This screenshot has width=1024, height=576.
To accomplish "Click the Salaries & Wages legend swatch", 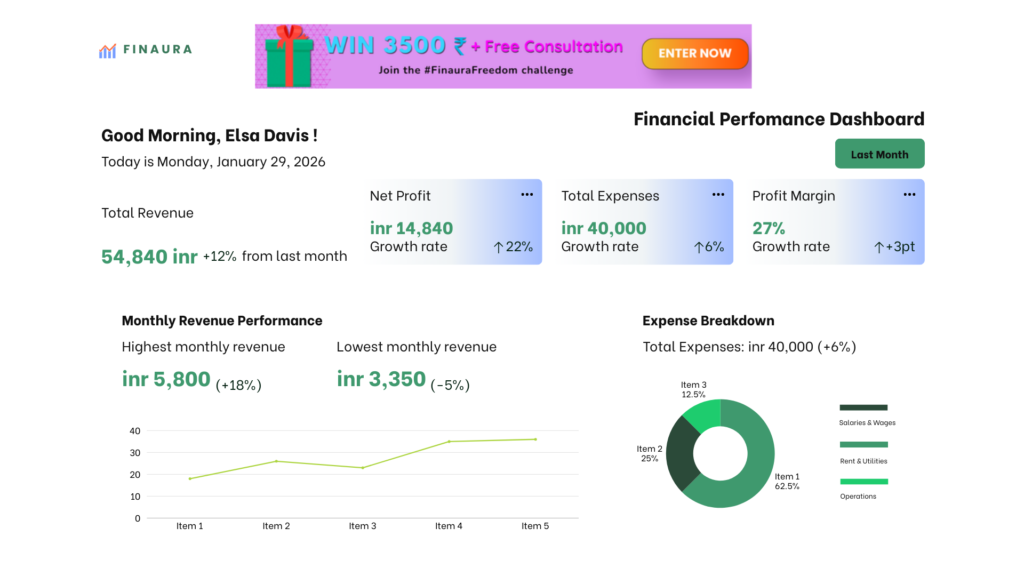I will pyautogui.click(x=863, y=407).
